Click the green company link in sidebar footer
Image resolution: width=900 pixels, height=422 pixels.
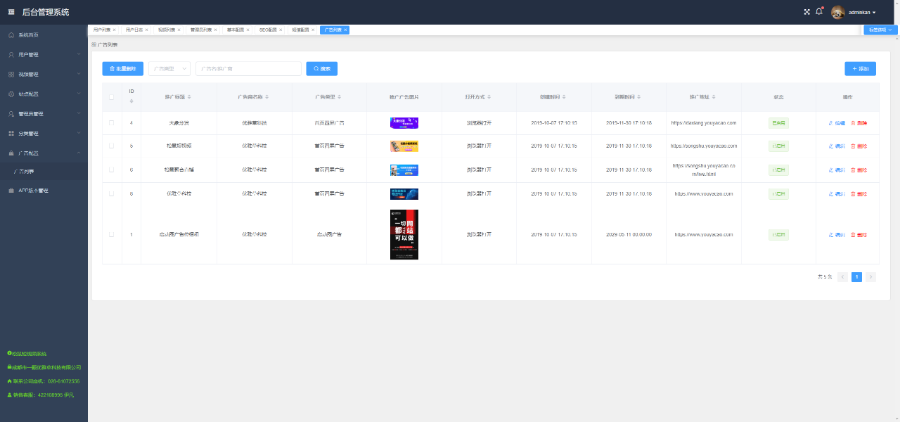click(x=44, y=367)
